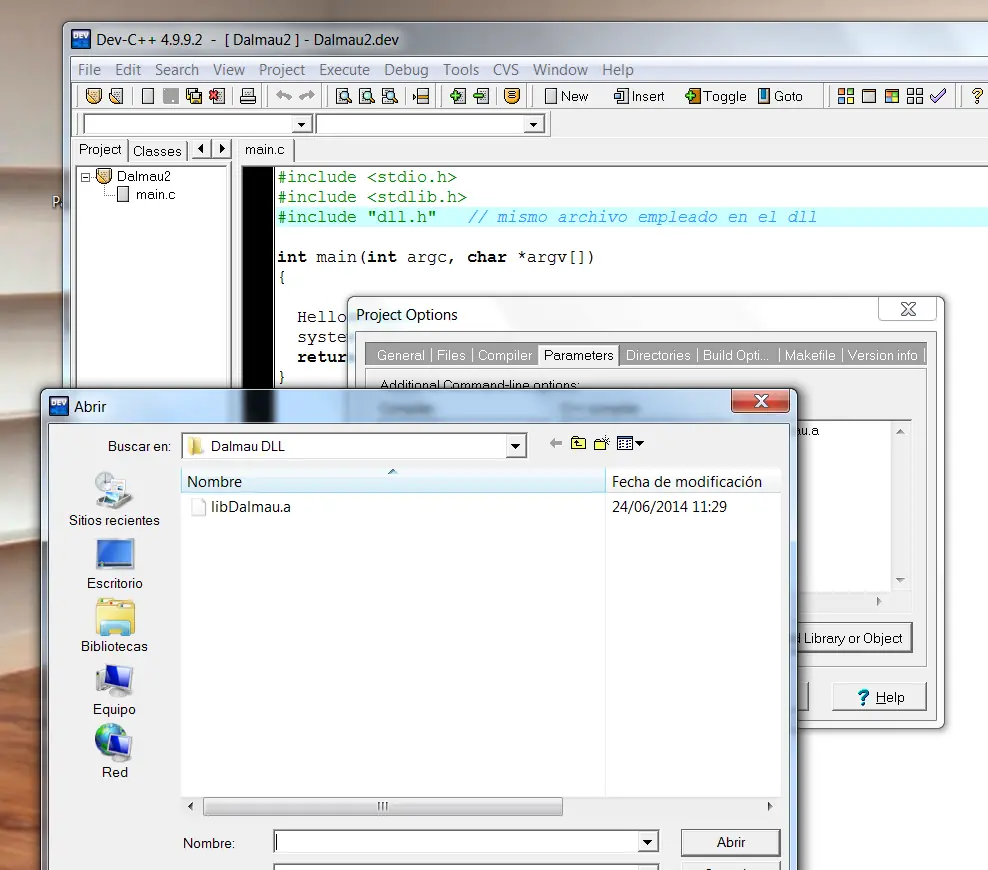988x870 pixels.
Task: Go to Escritorio location
Action: 115,564
